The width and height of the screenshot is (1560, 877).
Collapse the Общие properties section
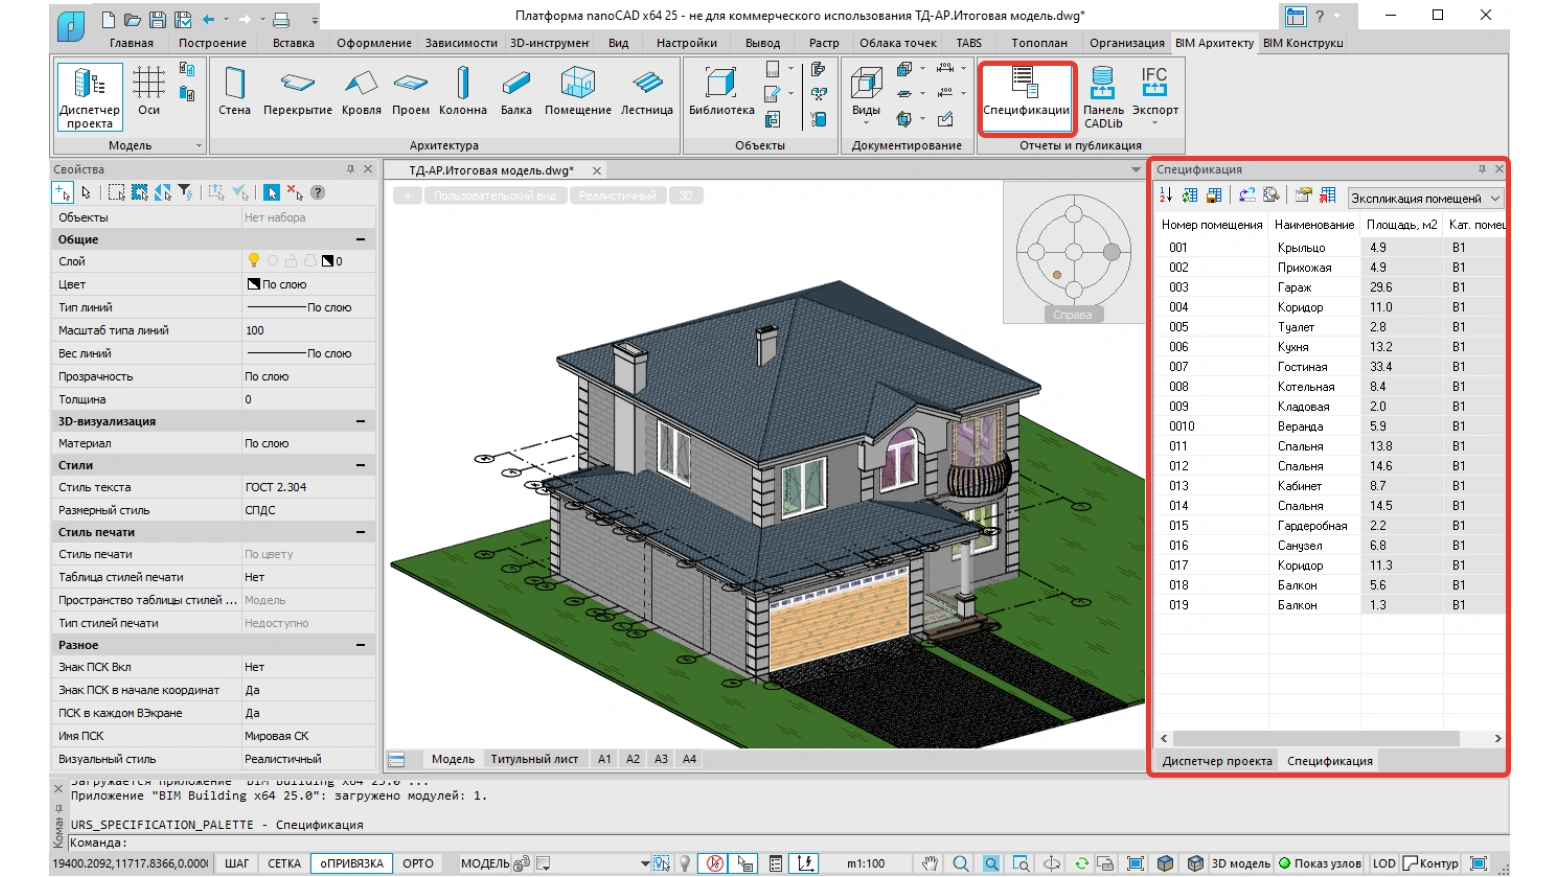click(360, 239)
